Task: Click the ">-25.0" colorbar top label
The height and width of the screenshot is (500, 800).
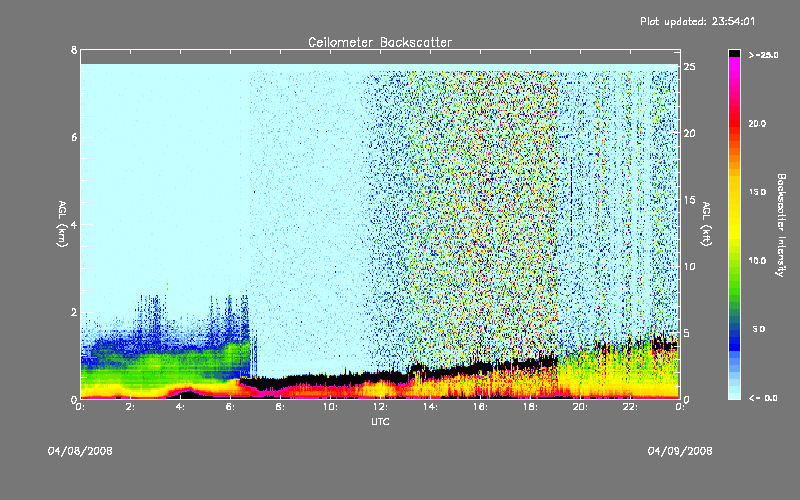Action: (763, 55)
